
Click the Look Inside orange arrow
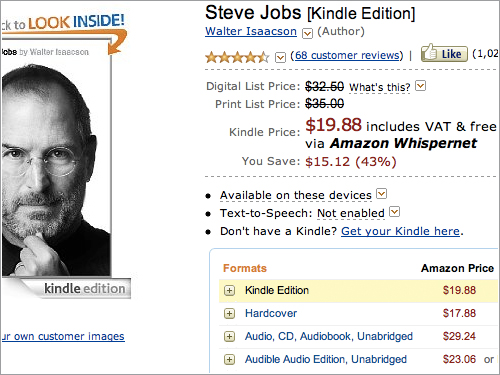point(117,42)
